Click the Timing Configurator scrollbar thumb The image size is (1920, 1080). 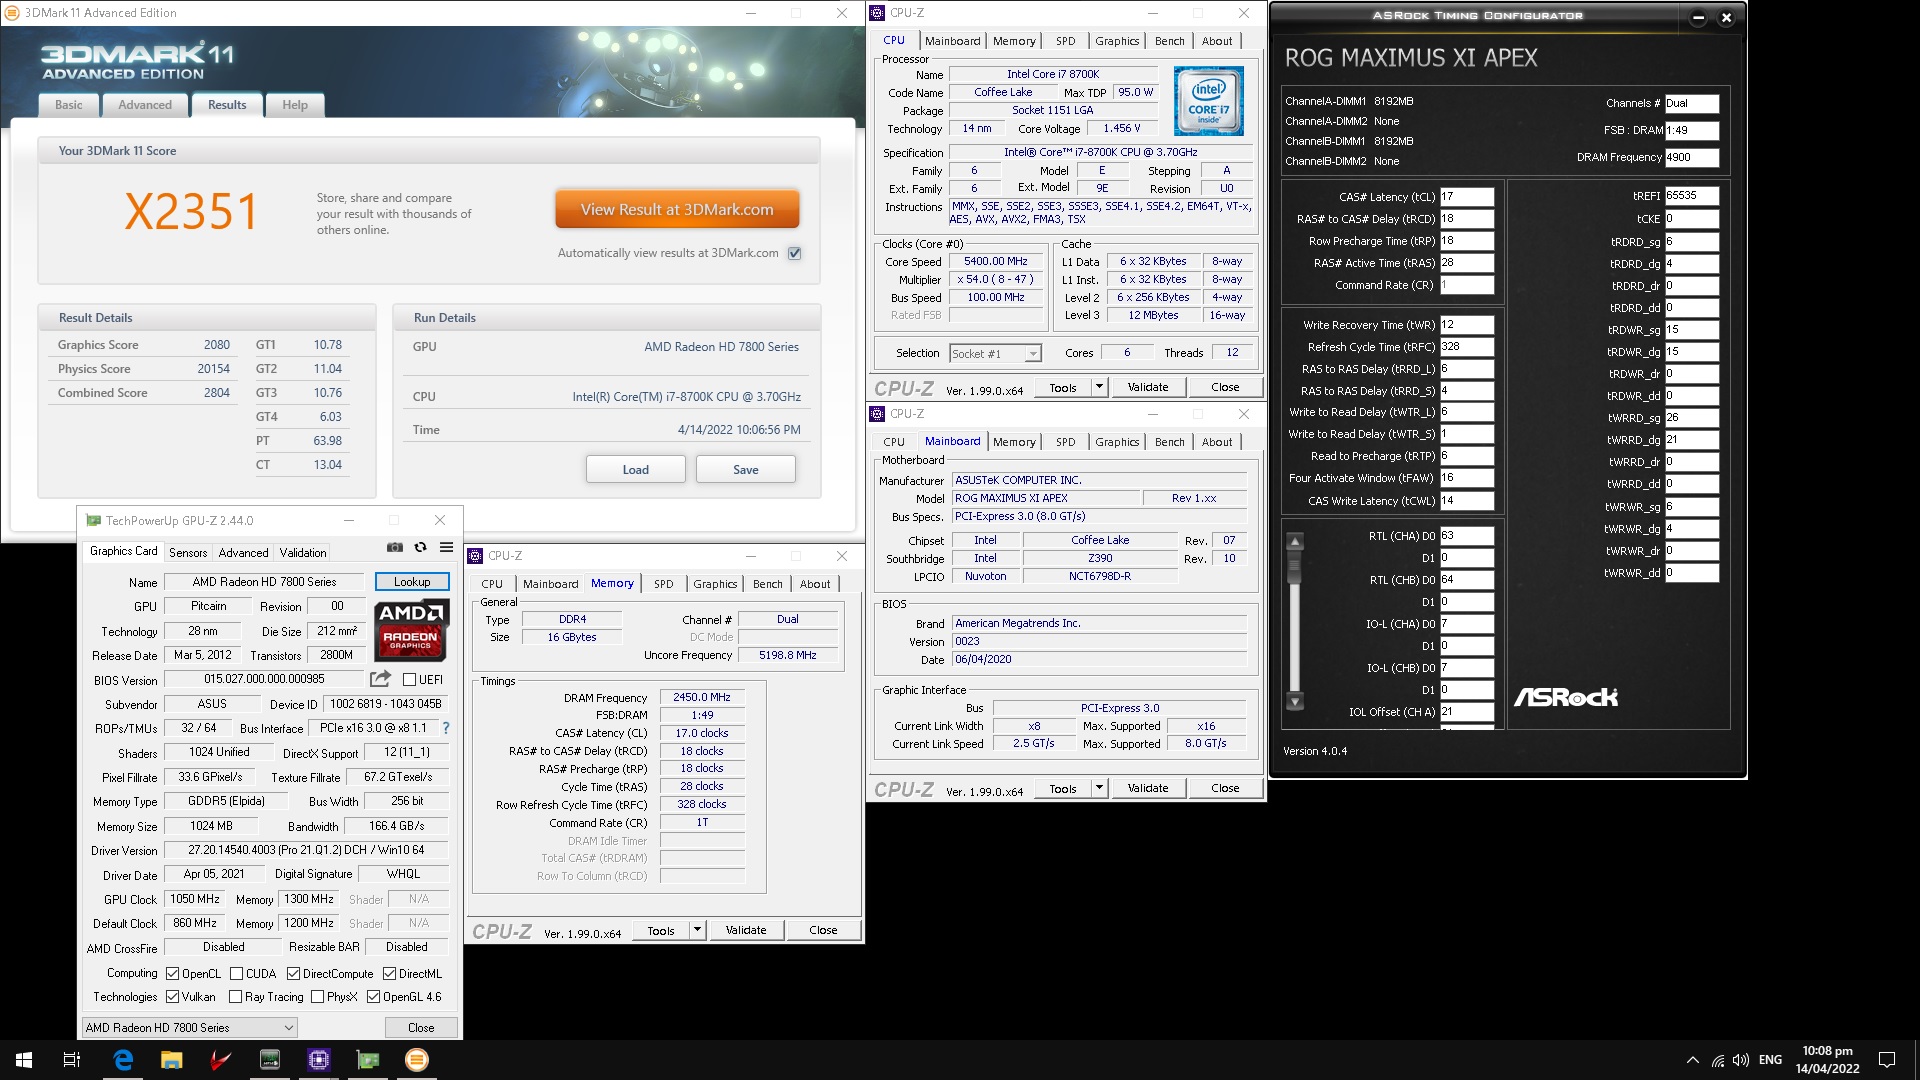[1295, 567]
